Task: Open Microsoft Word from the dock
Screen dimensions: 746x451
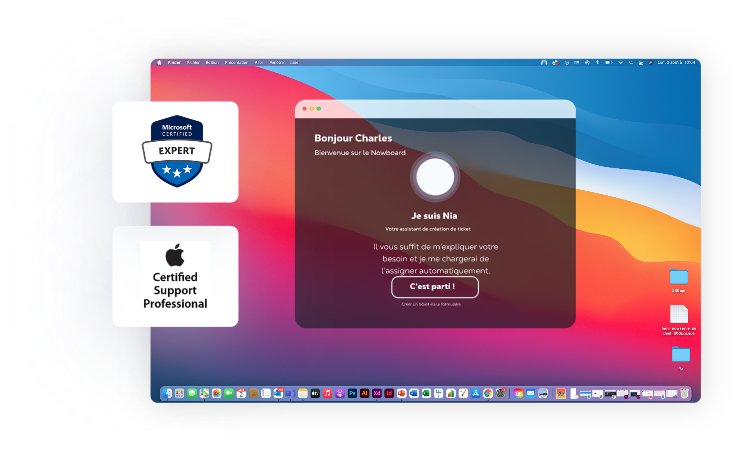Action: point(414,393)
